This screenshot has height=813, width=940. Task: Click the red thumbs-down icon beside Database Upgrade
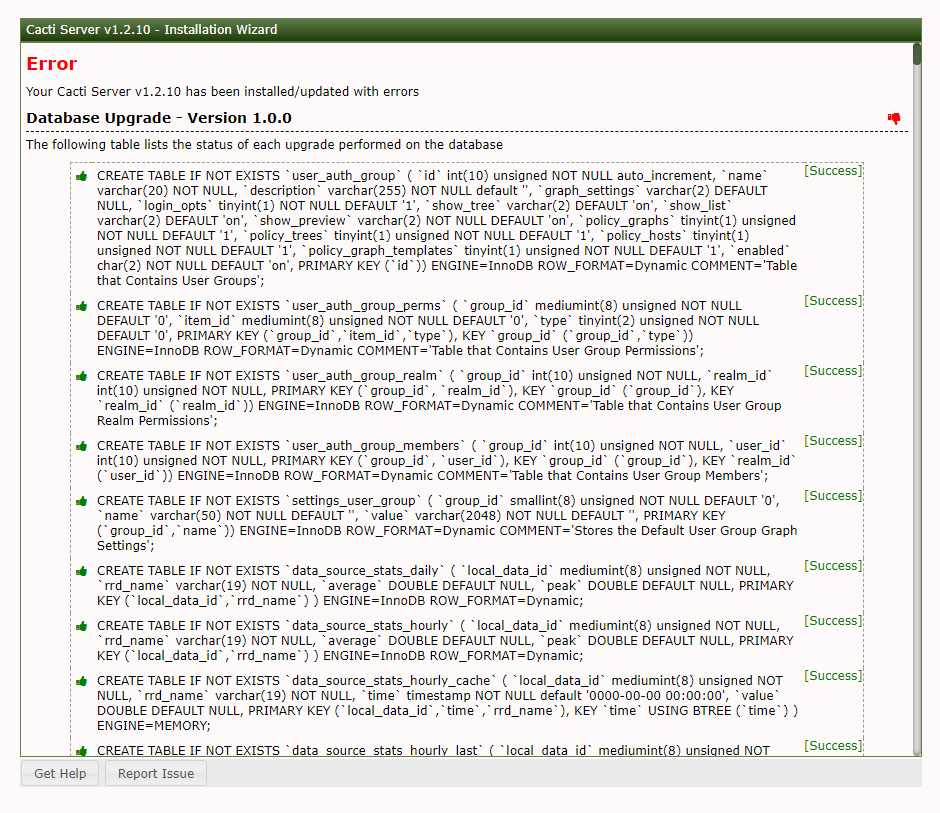pyautogui.click(x=894, y=118)
